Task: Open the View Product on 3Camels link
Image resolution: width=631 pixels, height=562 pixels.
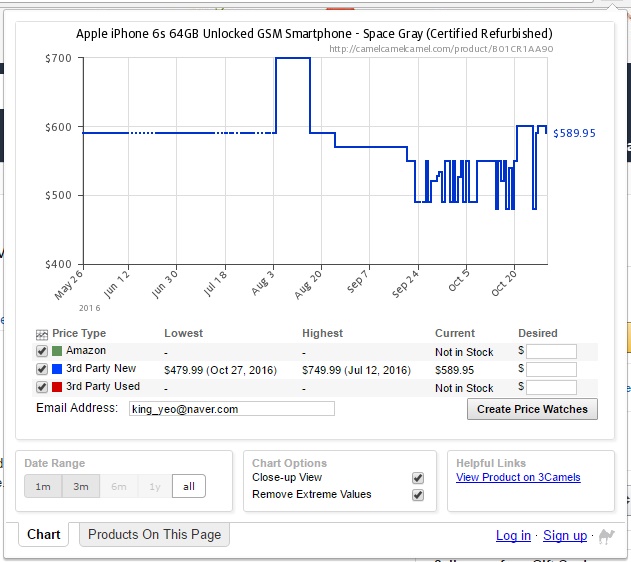Action: click(x=518, y=478)
